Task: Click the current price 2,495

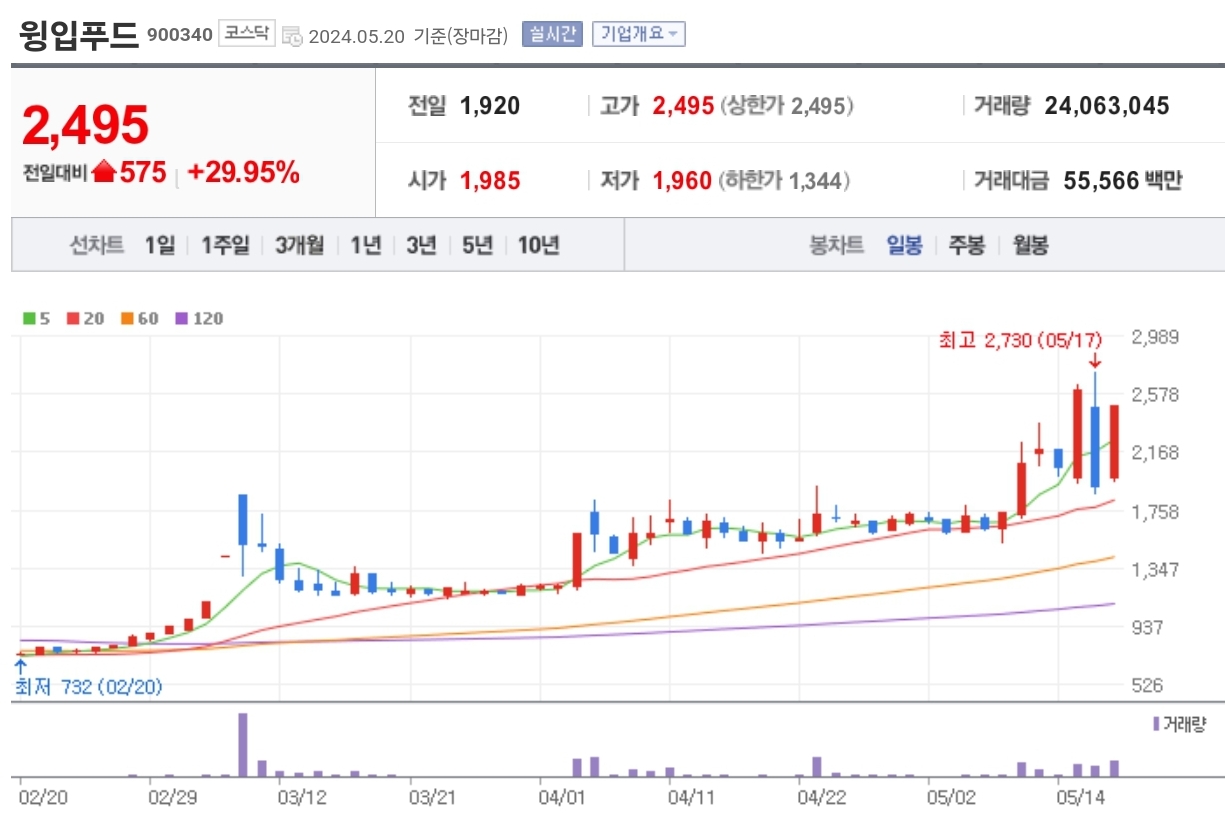Action: pos(85,125)
